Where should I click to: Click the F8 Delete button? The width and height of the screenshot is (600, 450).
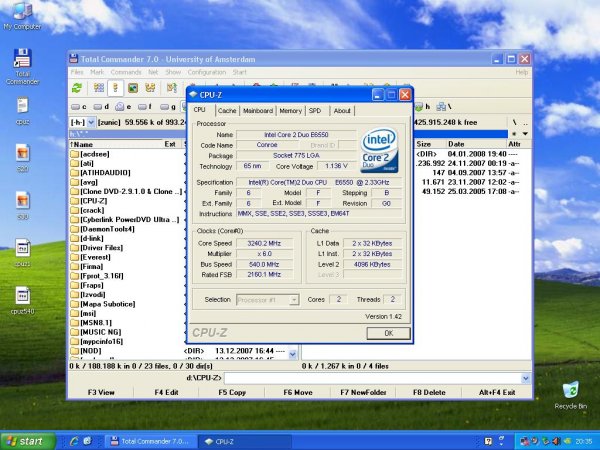[x=429, y=393]
